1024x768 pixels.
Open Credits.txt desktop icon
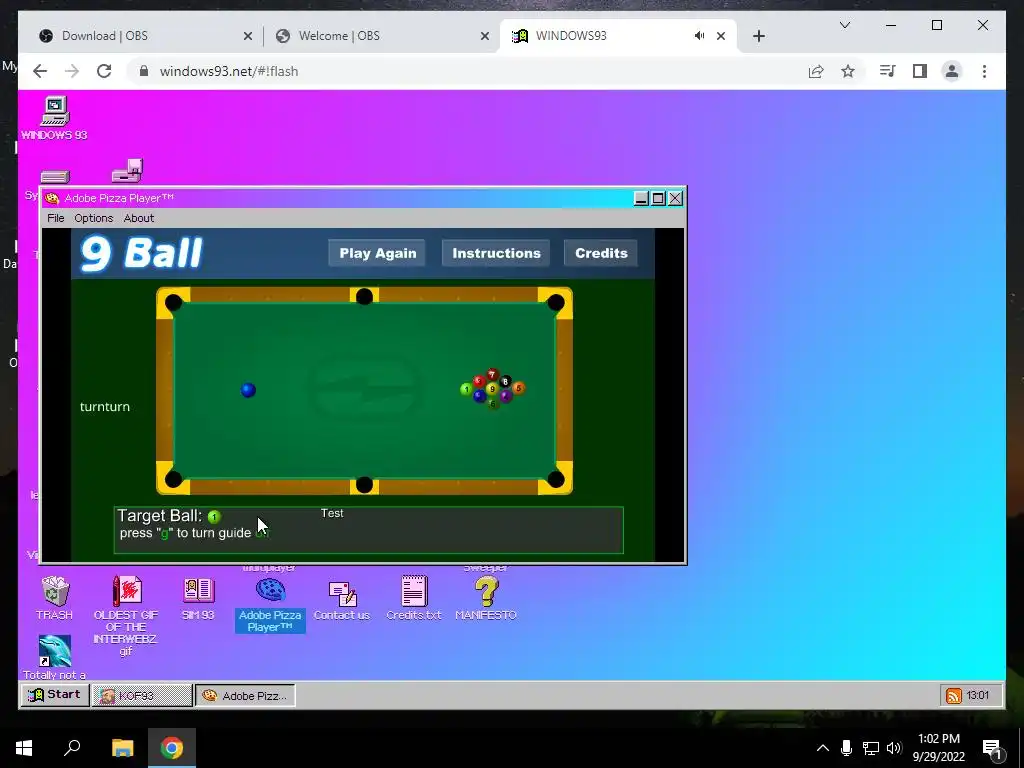(413, 598)
